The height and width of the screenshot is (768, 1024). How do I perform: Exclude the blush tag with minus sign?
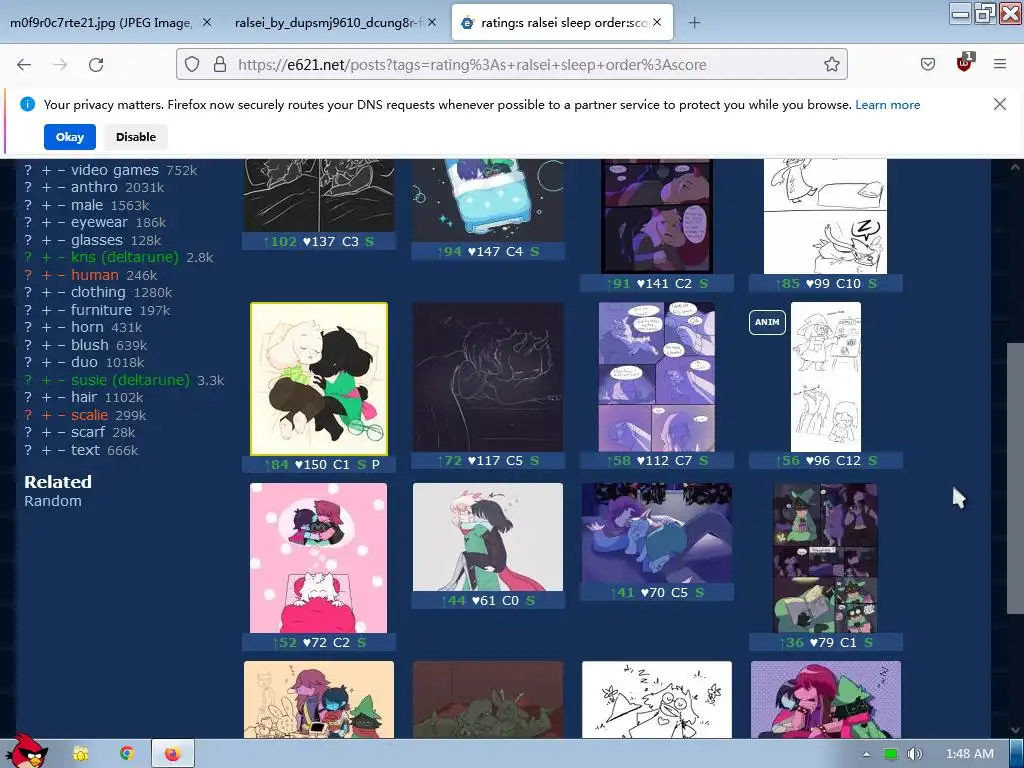(61, 345)
